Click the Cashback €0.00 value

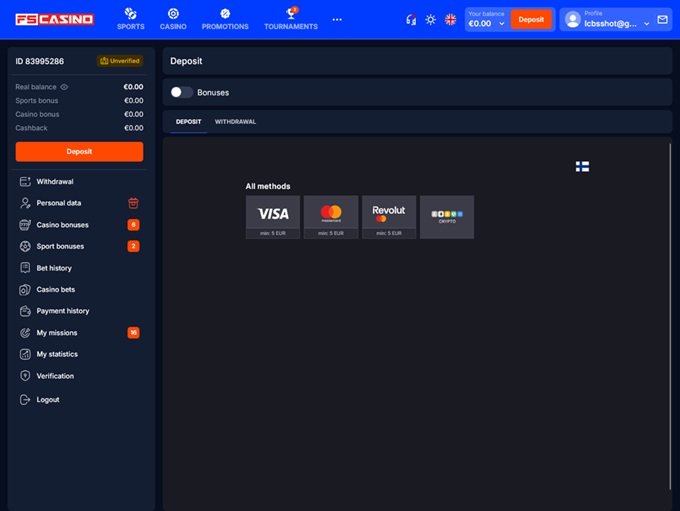[133, 128]
